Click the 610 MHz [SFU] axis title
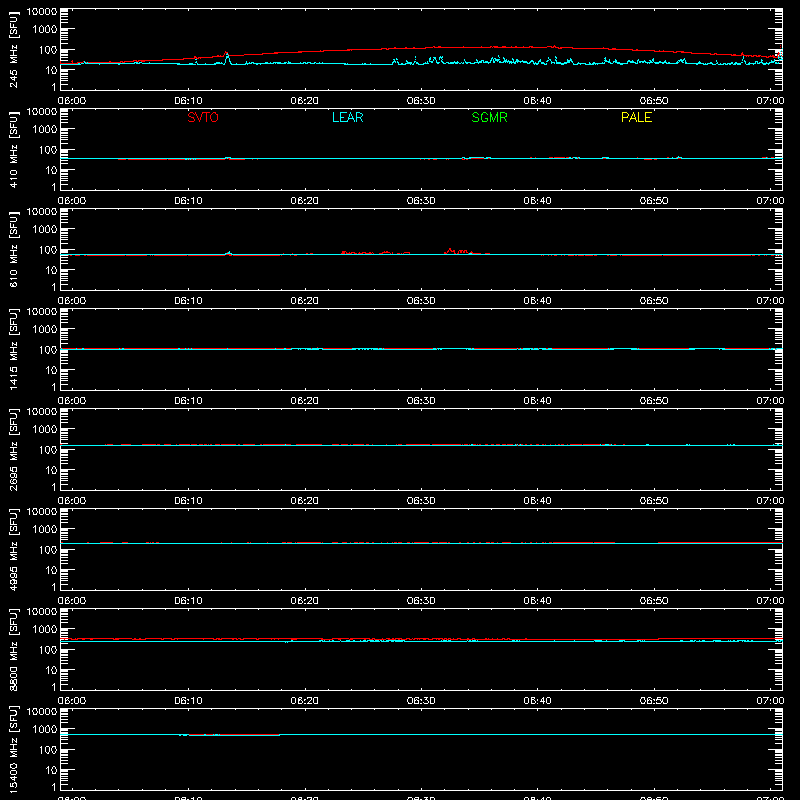Screen dimensions: 800x800 tap(14, 250)
